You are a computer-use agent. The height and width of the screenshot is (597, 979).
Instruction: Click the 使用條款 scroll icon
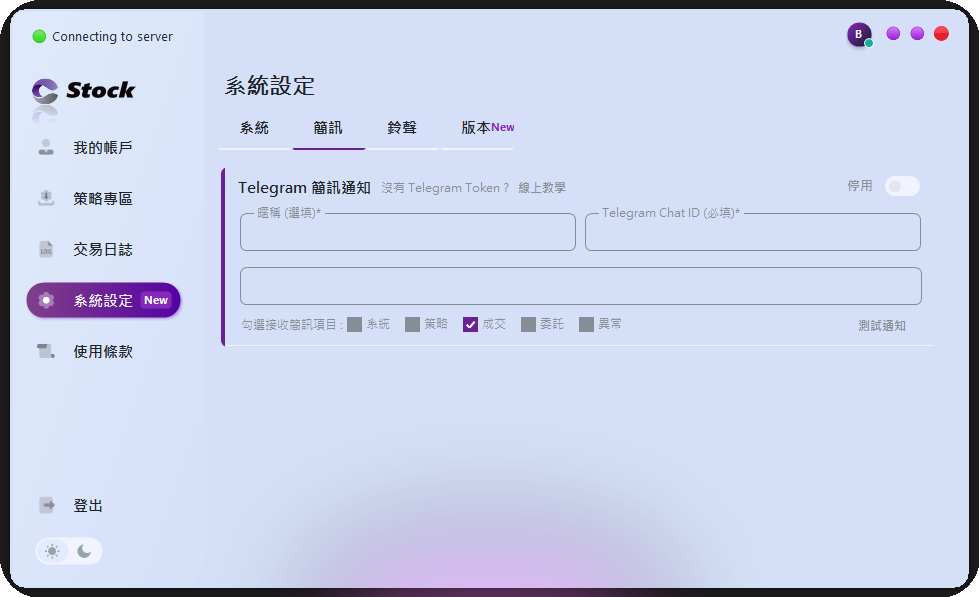click(46, 351)
